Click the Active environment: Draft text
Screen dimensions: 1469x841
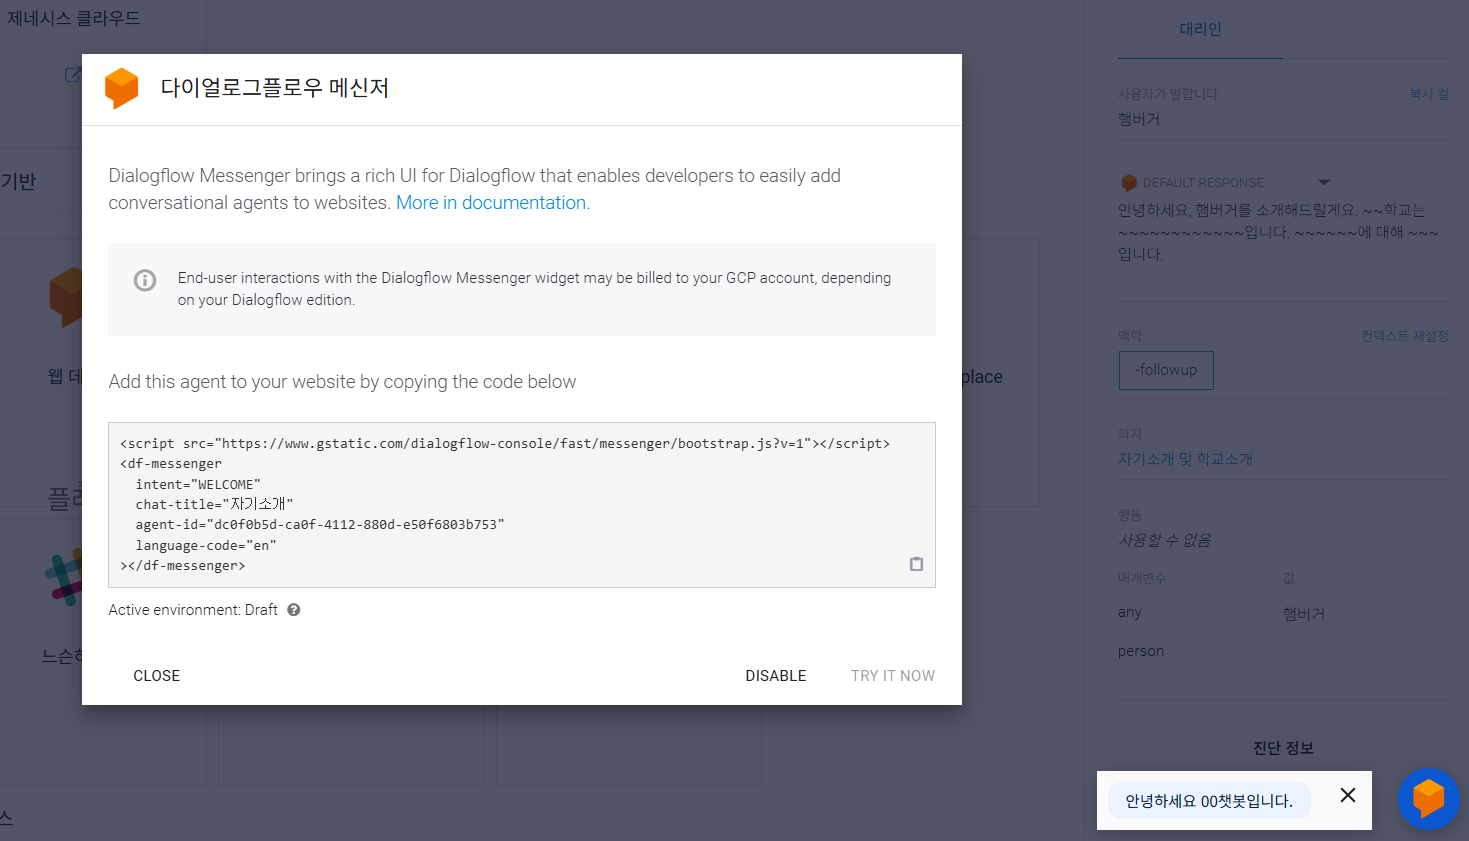click(x=193, y=610)
